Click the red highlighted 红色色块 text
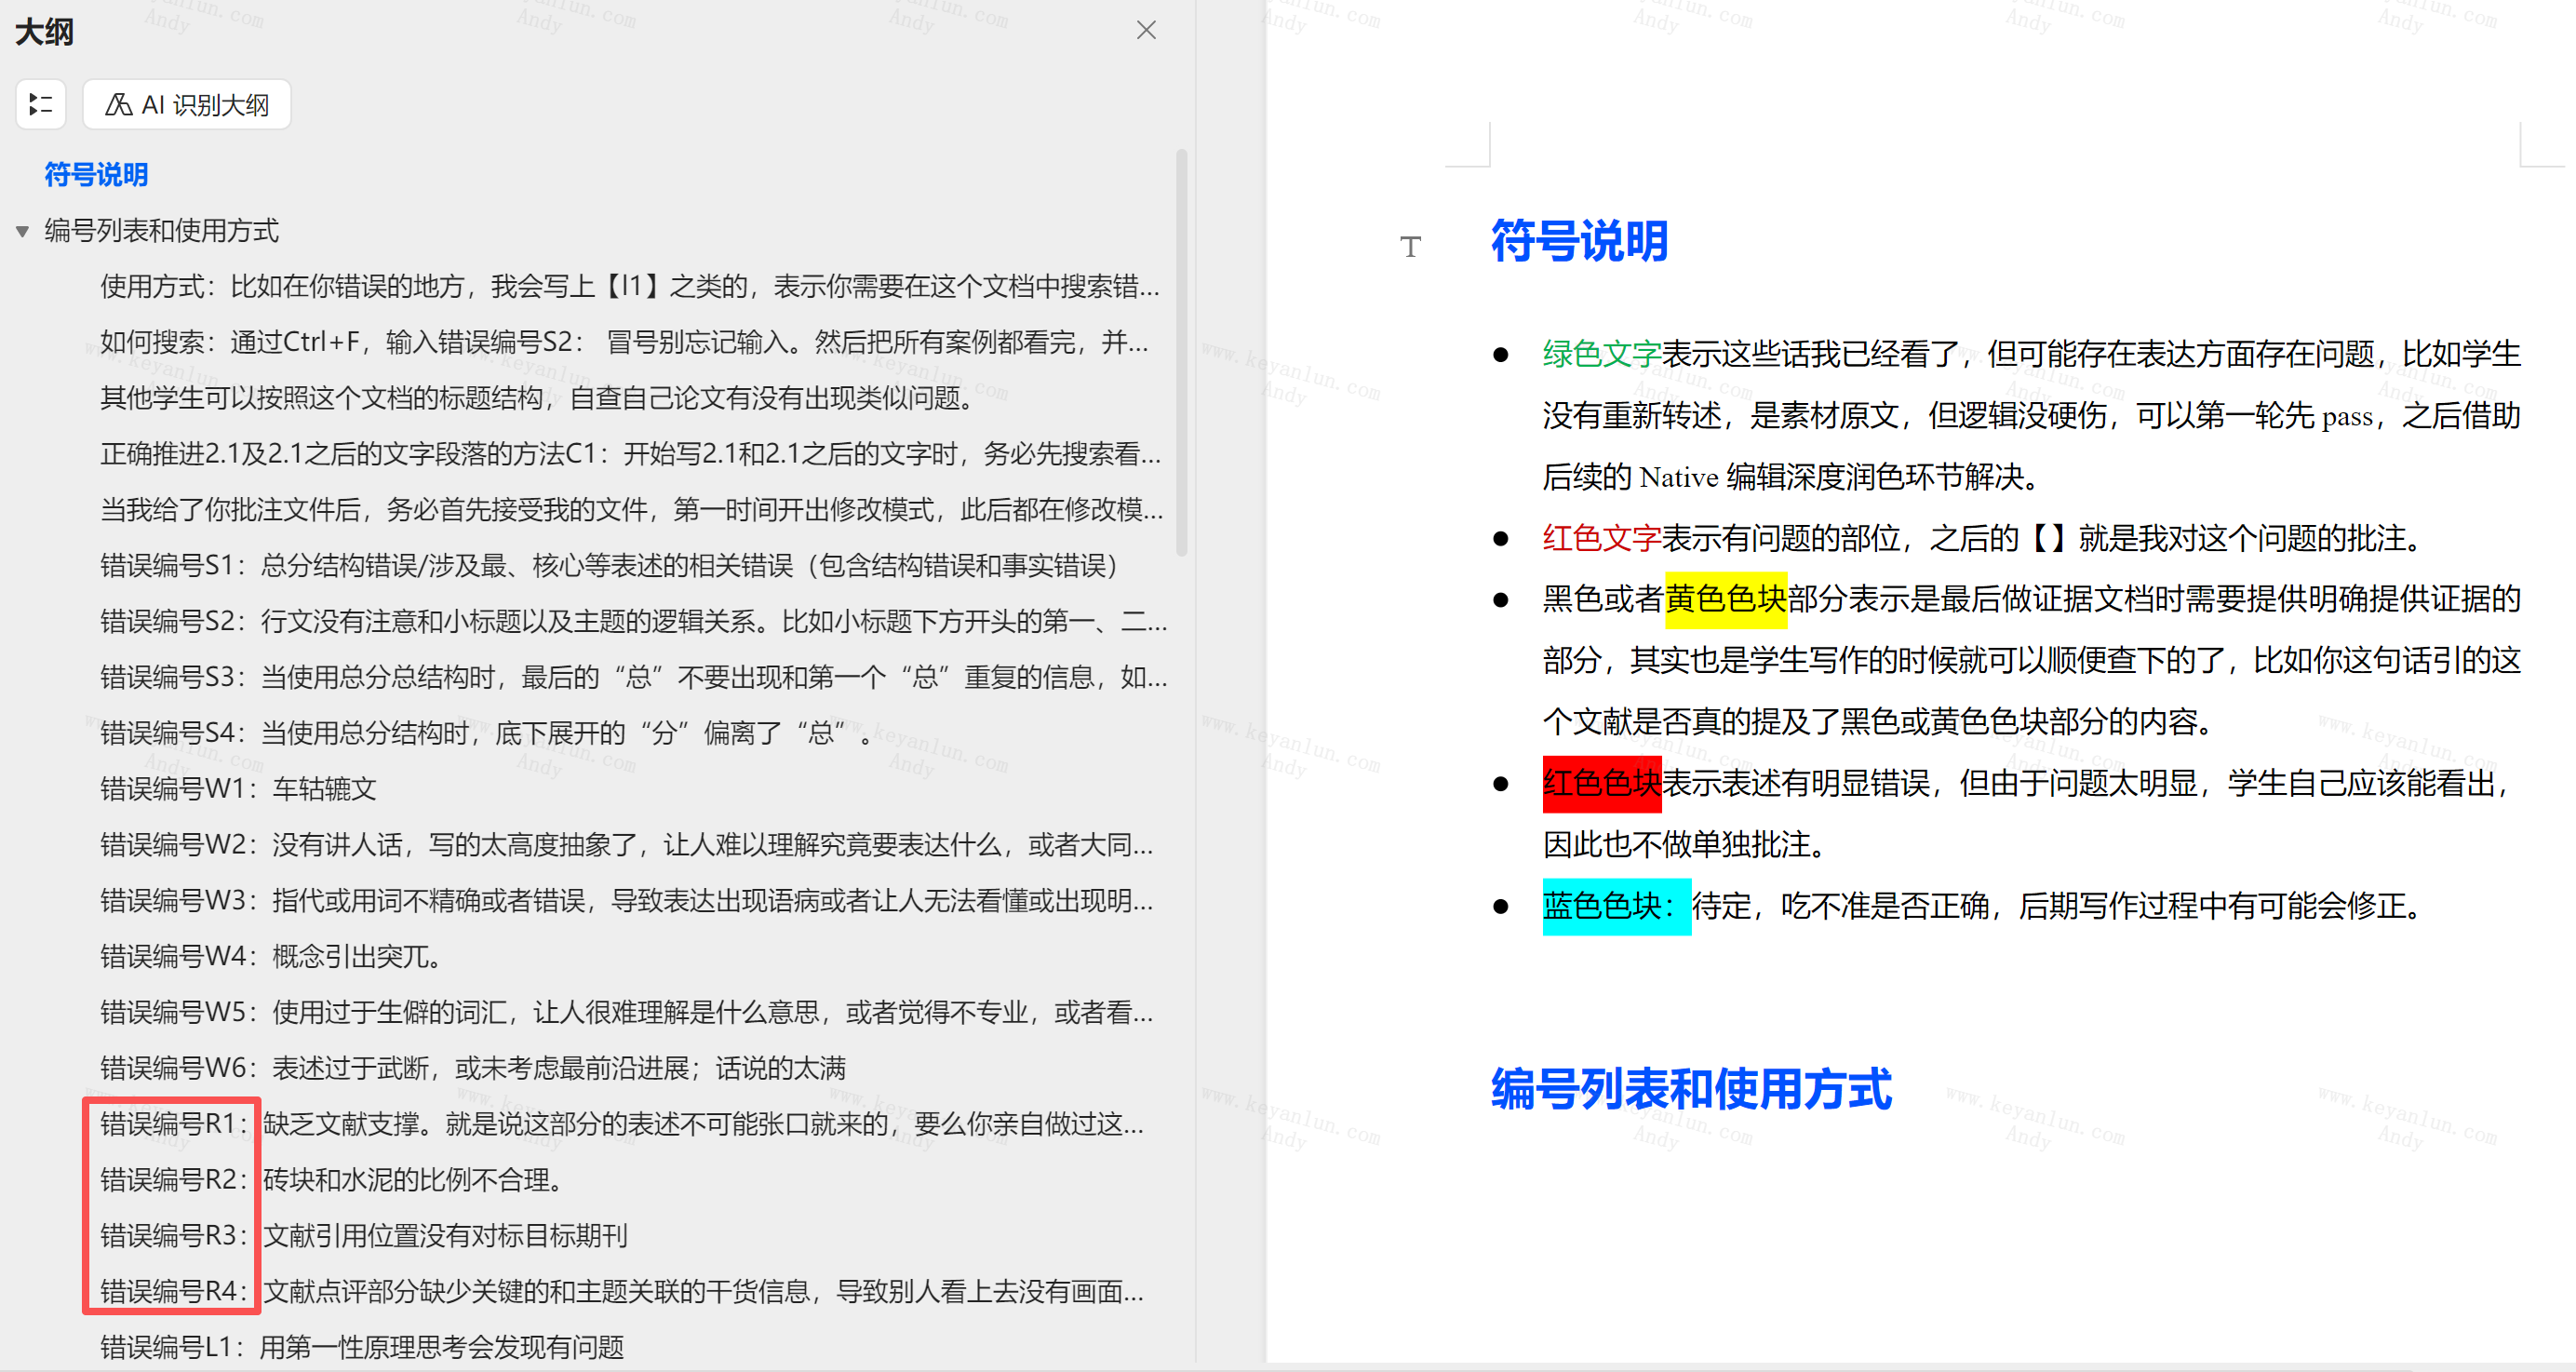The image size is (2576, 1372). coord(1601,783)
